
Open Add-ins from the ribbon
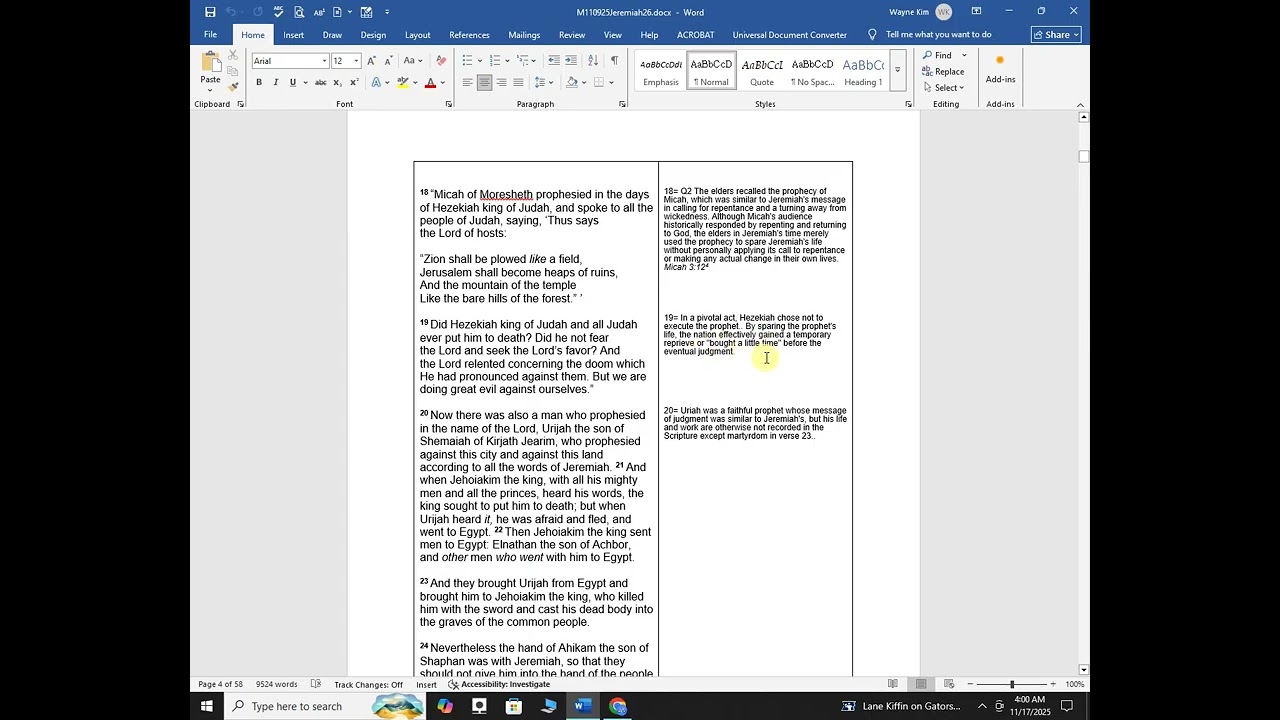point(1000,68)
